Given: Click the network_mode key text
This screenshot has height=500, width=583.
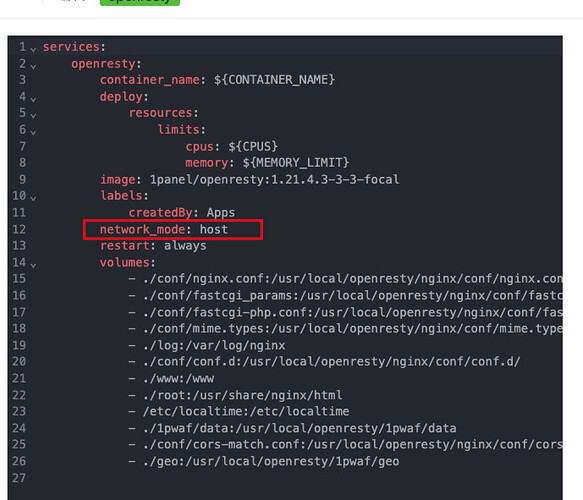Looking at the screenshot, I should click(143, 229).
